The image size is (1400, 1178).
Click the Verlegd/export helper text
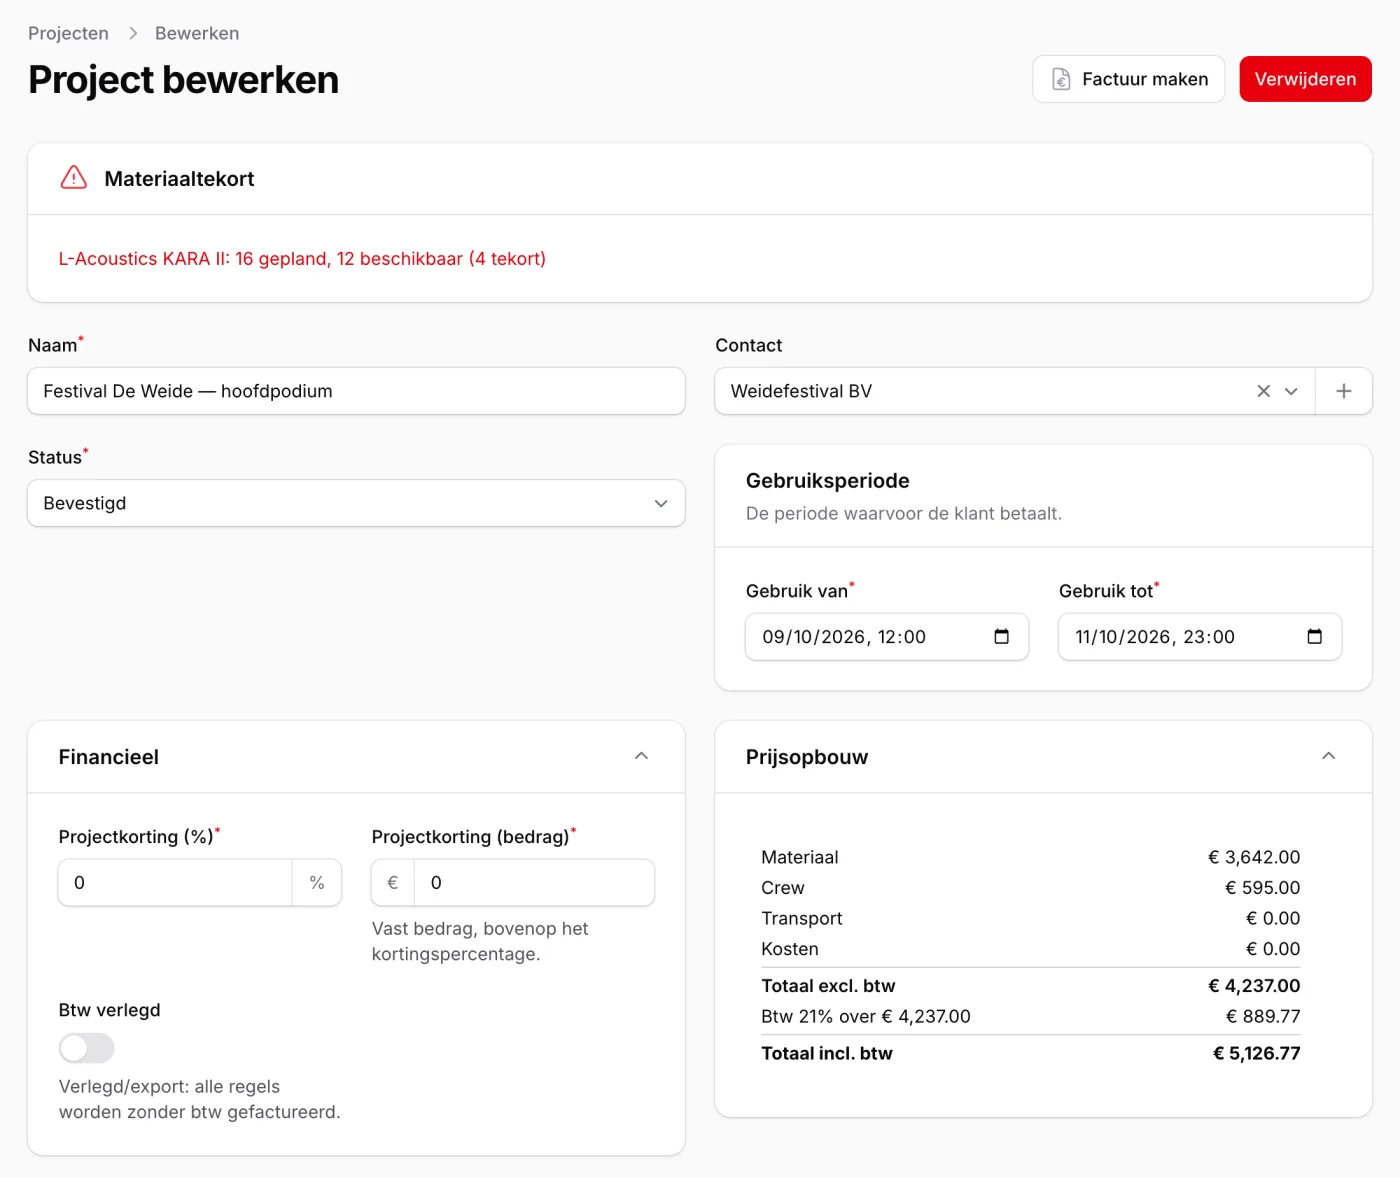[199, 1099]
